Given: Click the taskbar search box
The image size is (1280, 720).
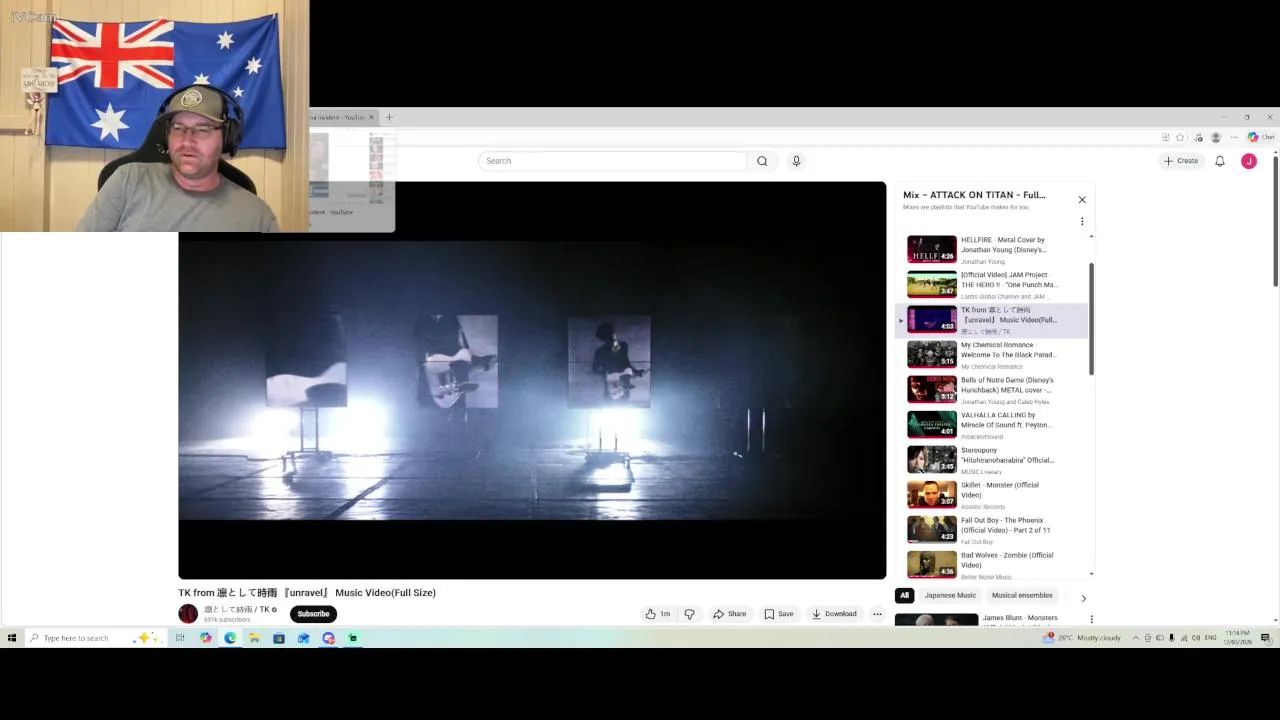Looking at the screenshot, I should (x=94, y=638).
